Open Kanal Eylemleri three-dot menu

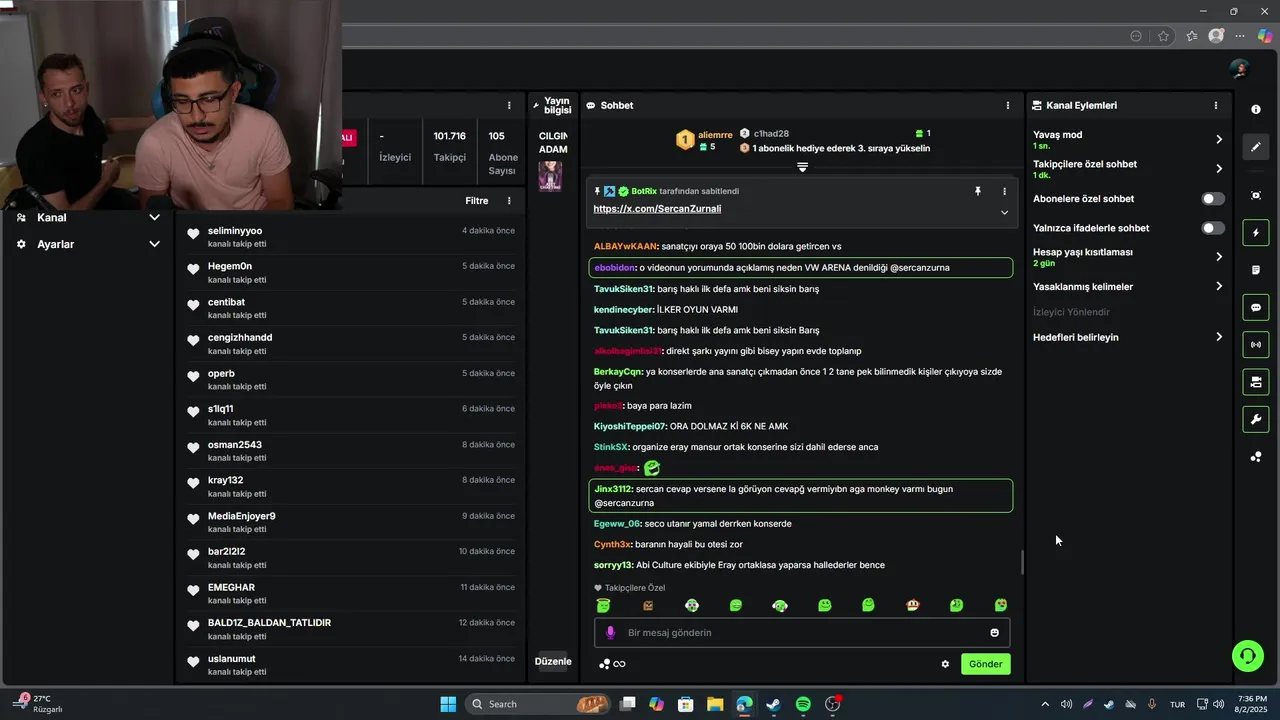coord(1216,105)
